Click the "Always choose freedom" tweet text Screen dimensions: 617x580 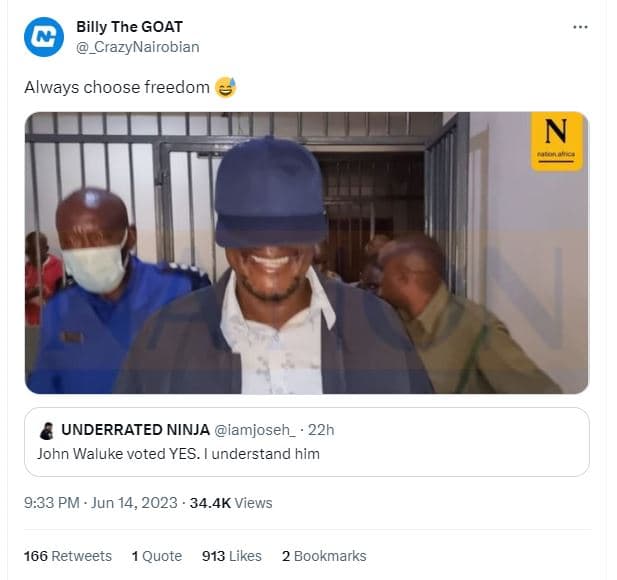coord(117,87)
